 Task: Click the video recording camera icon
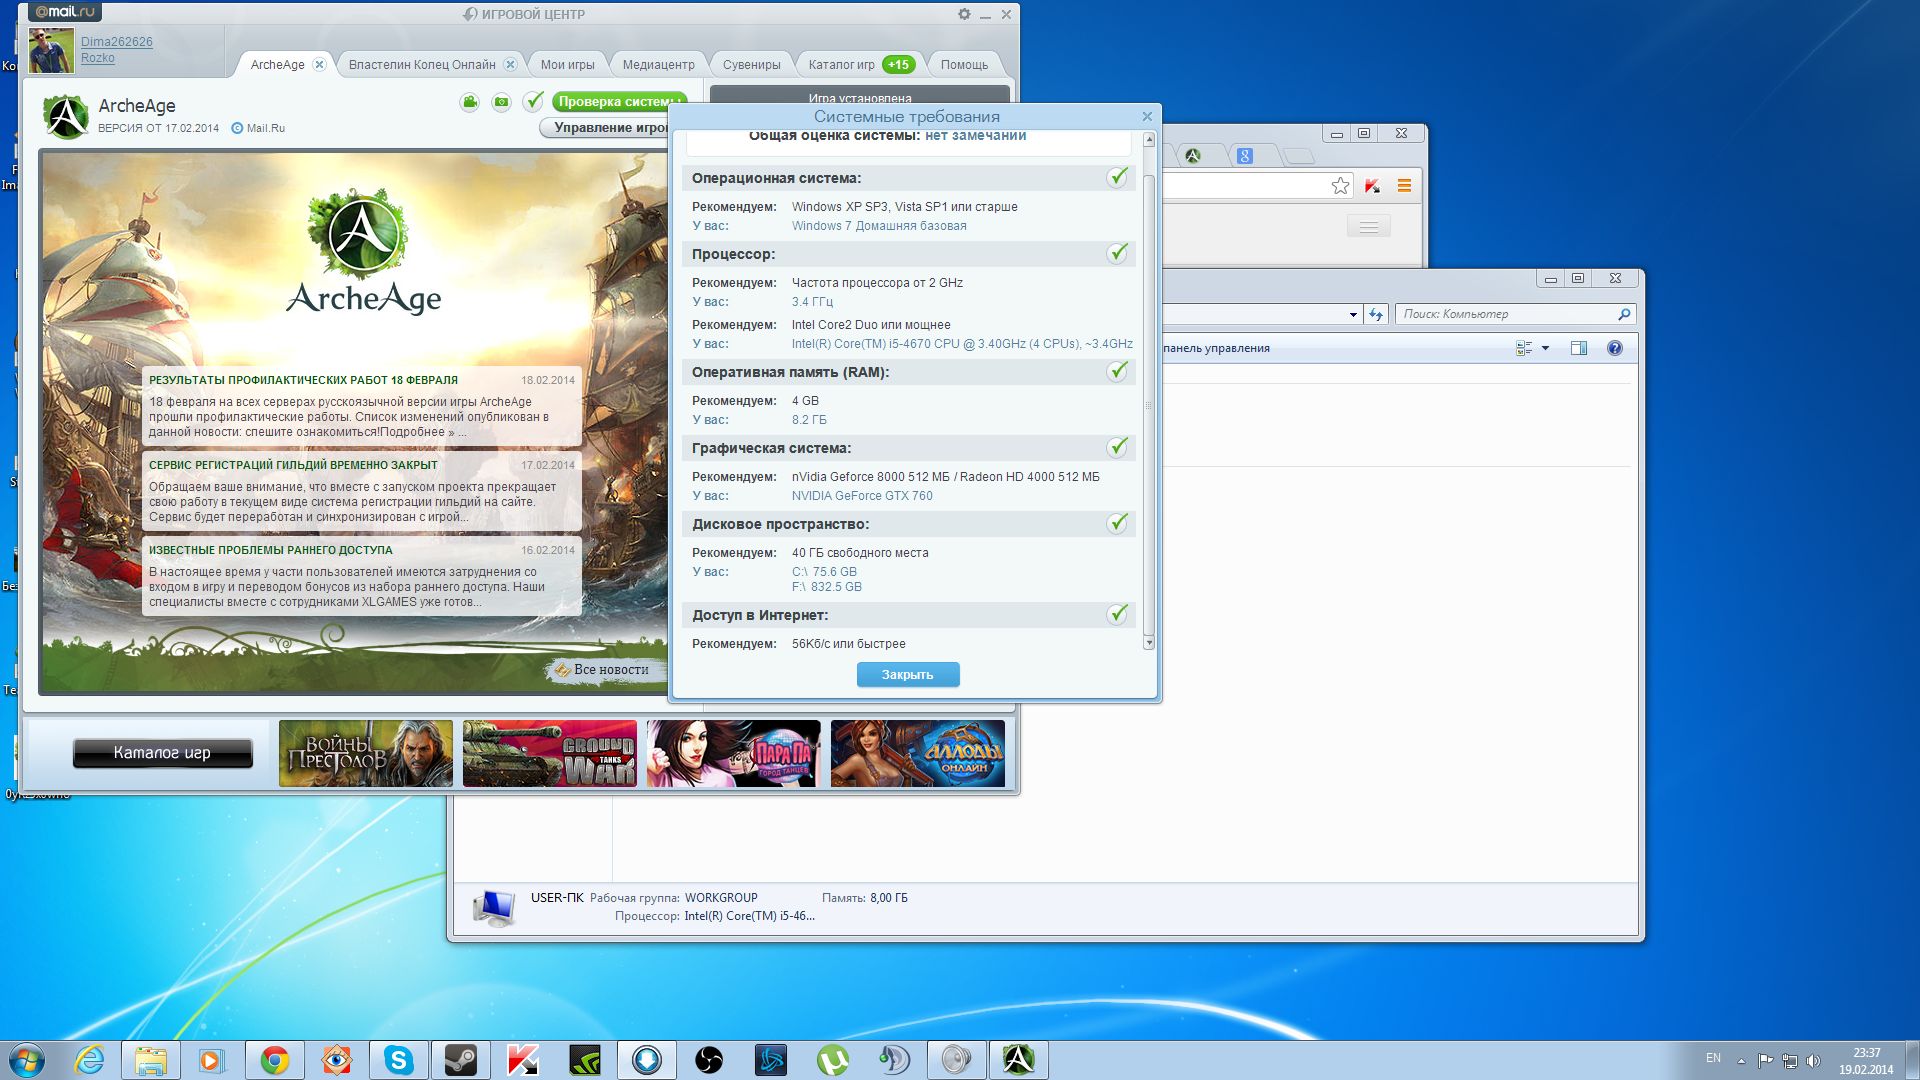tap(470, 102)
